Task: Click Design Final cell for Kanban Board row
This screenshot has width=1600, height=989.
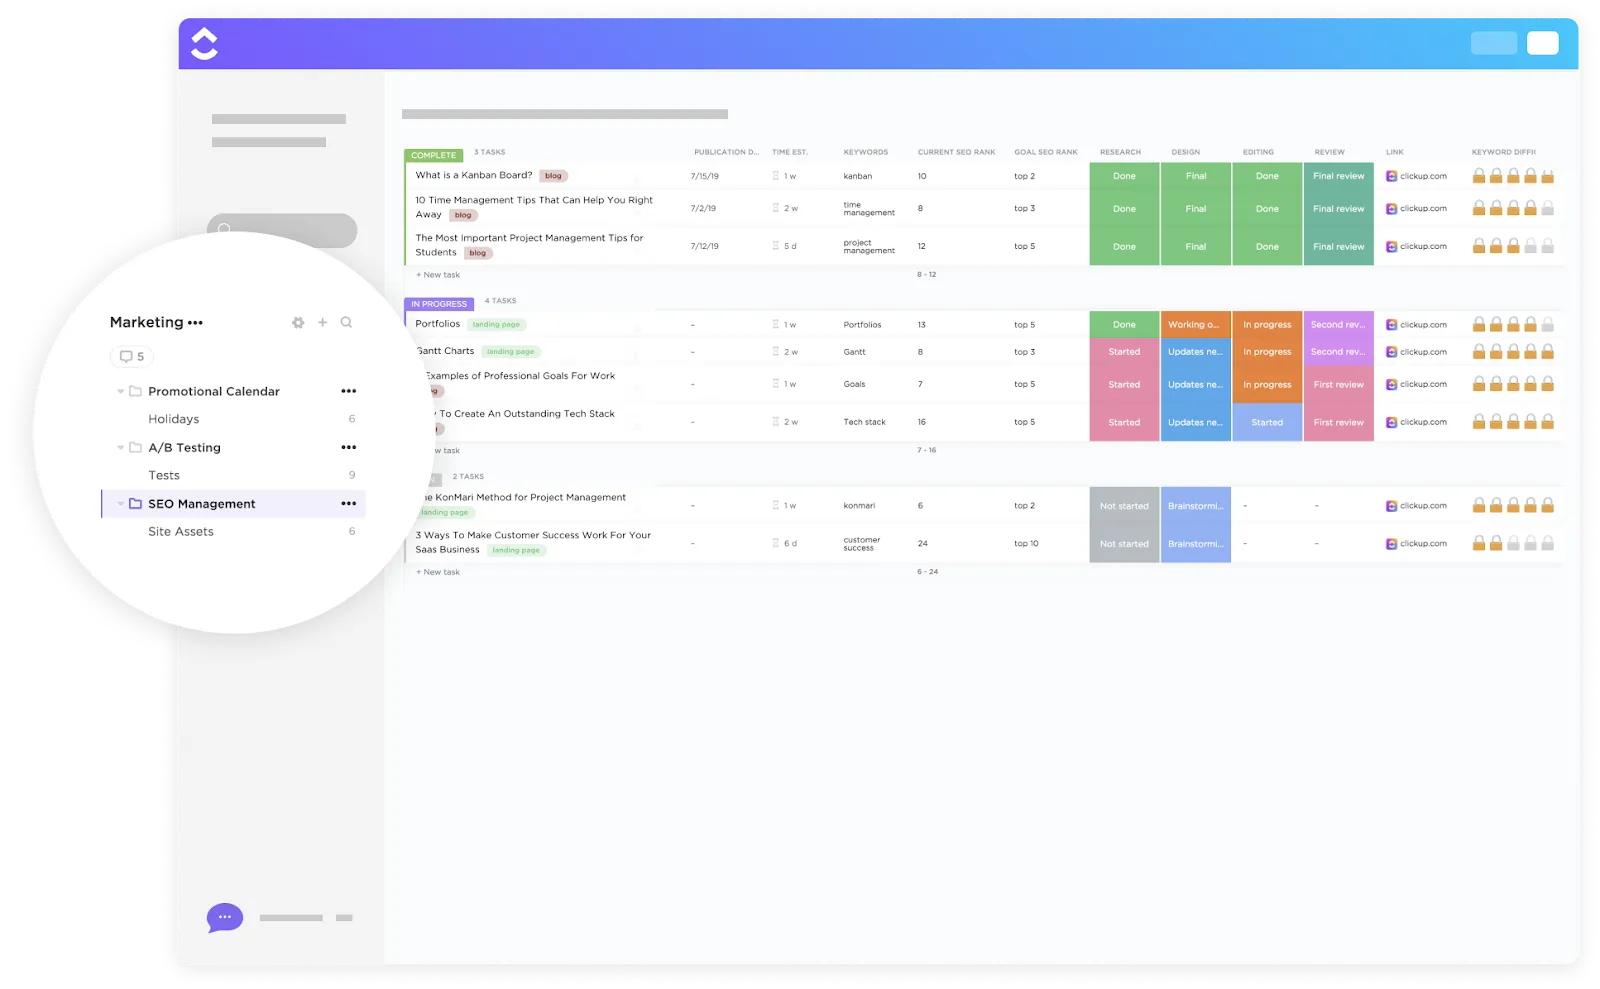Action: [x=1195, y=176]
